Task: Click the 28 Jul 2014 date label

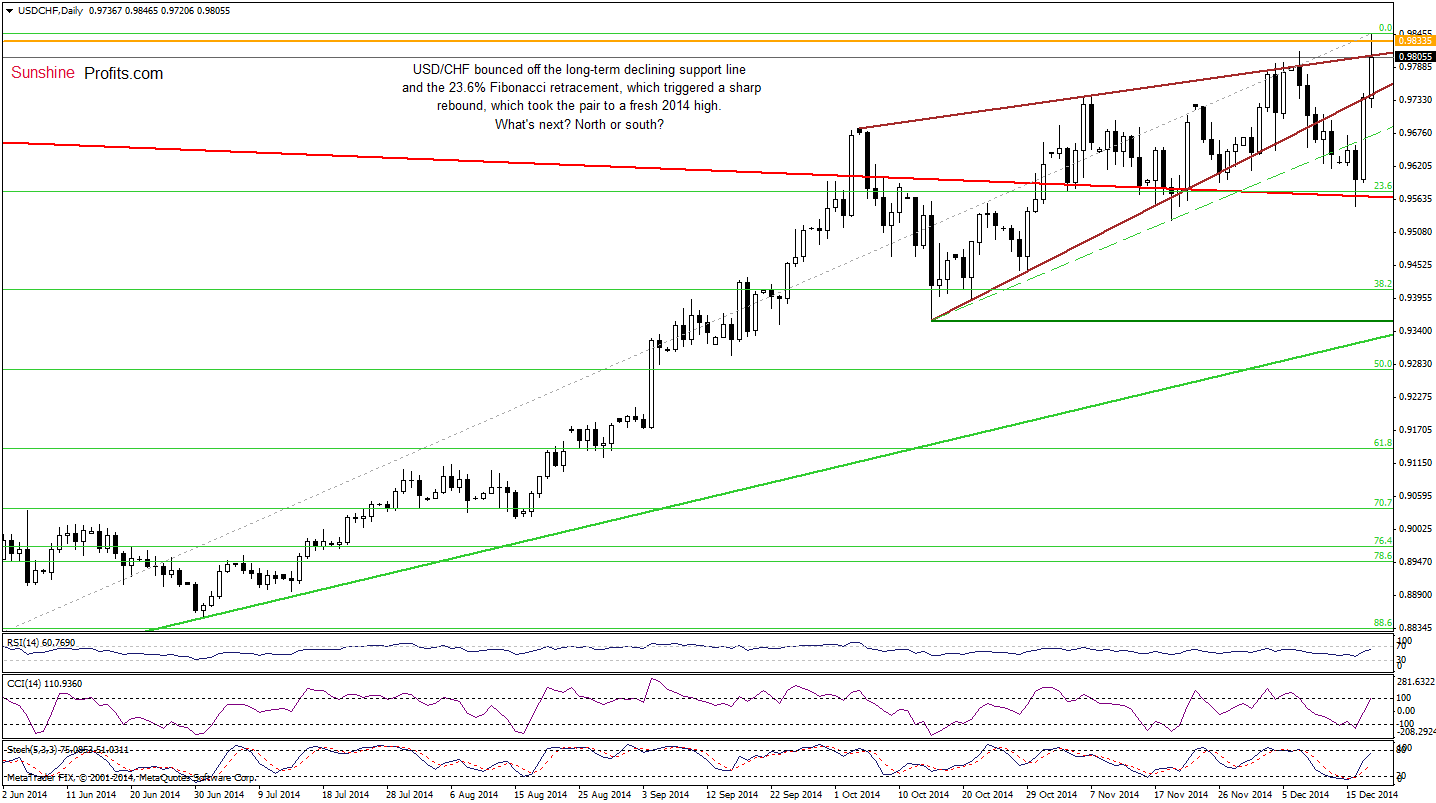Action: (412, 794)
